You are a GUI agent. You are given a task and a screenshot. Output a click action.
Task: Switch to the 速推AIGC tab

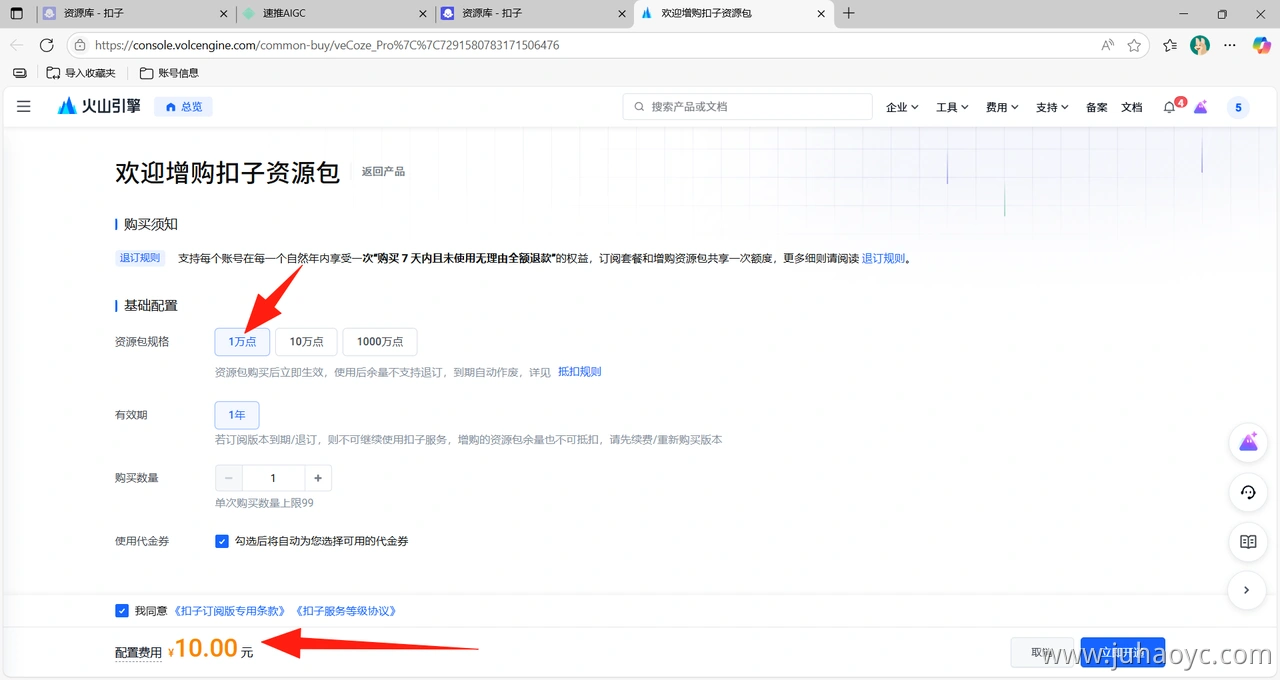[335, 14]
